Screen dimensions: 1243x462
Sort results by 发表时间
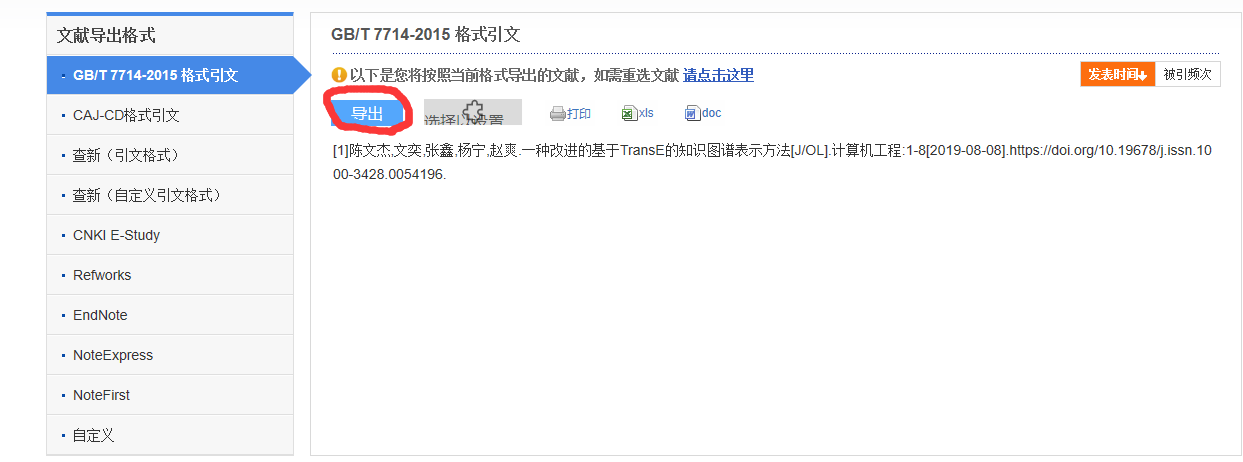pos(1118,74)
